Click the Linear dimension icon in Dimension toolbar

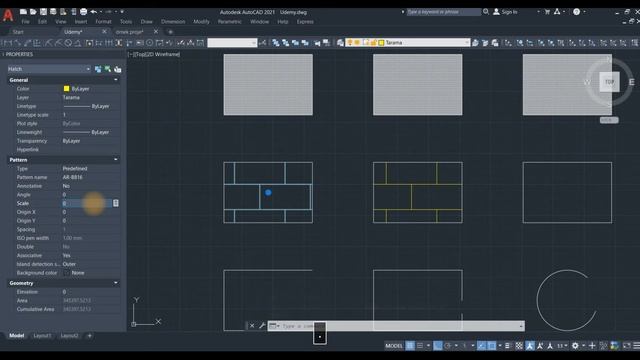[7, 42]
